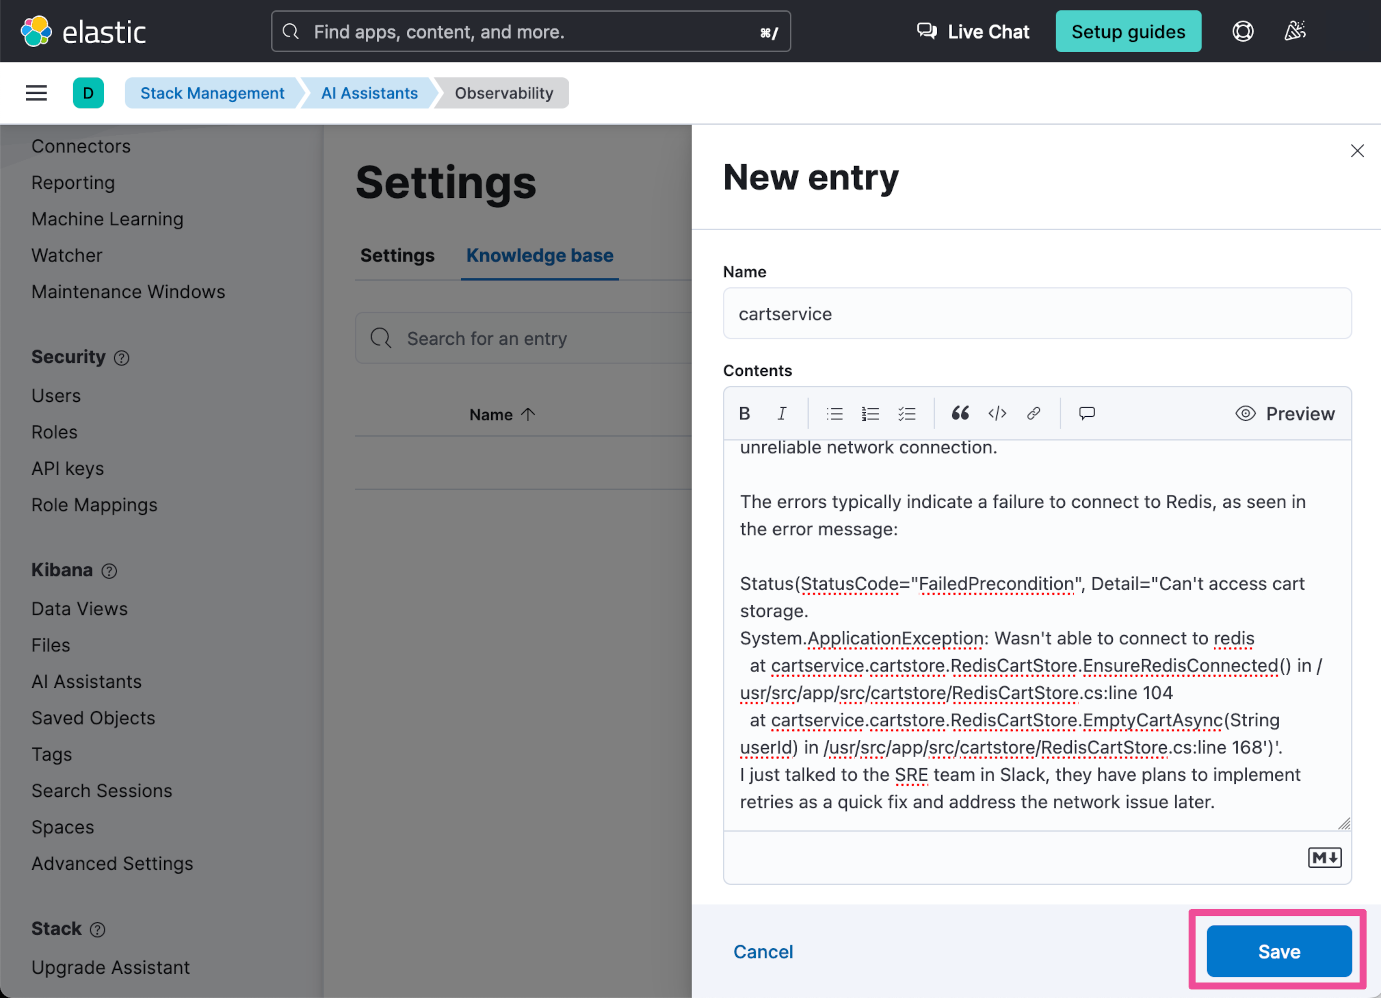Insert an ordered numbered list
Viewport: 1381px width, 998px height.
click(871, 414)
